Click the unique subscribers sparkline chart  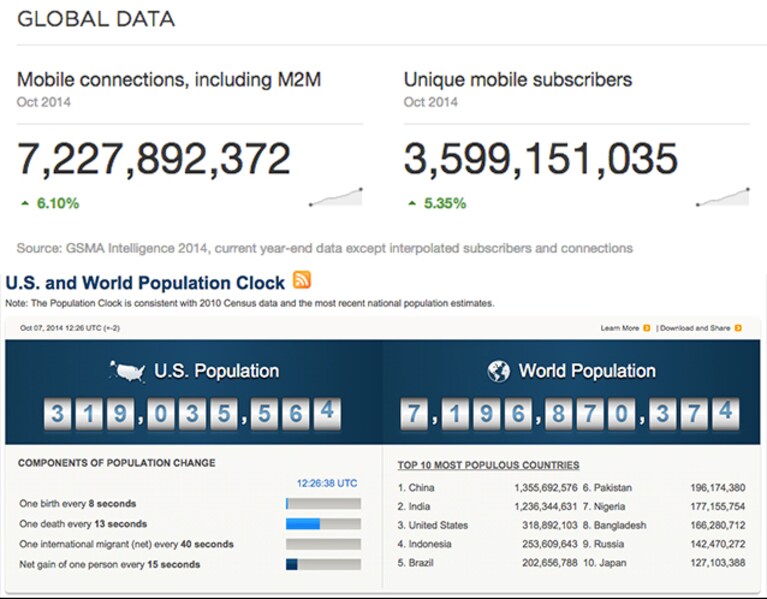coord(722,197)
